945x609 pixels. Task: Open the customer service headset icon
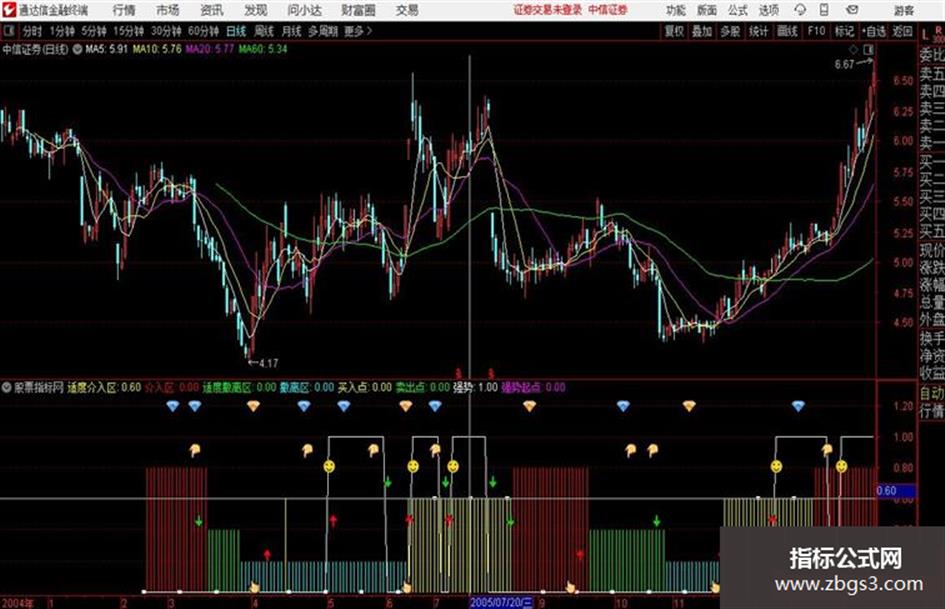click(800, 10)
